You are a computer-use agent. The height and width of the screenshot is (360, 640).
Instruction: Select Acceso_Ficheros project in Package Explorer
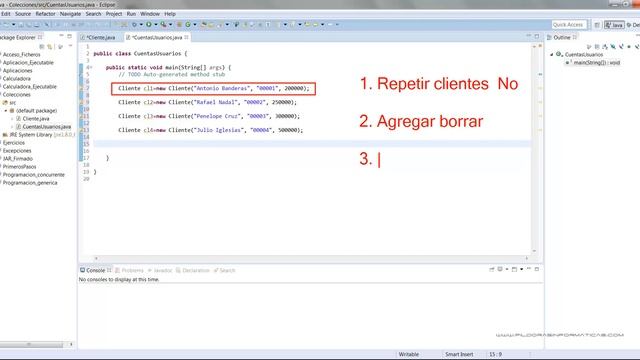click(x=21, y=54)
